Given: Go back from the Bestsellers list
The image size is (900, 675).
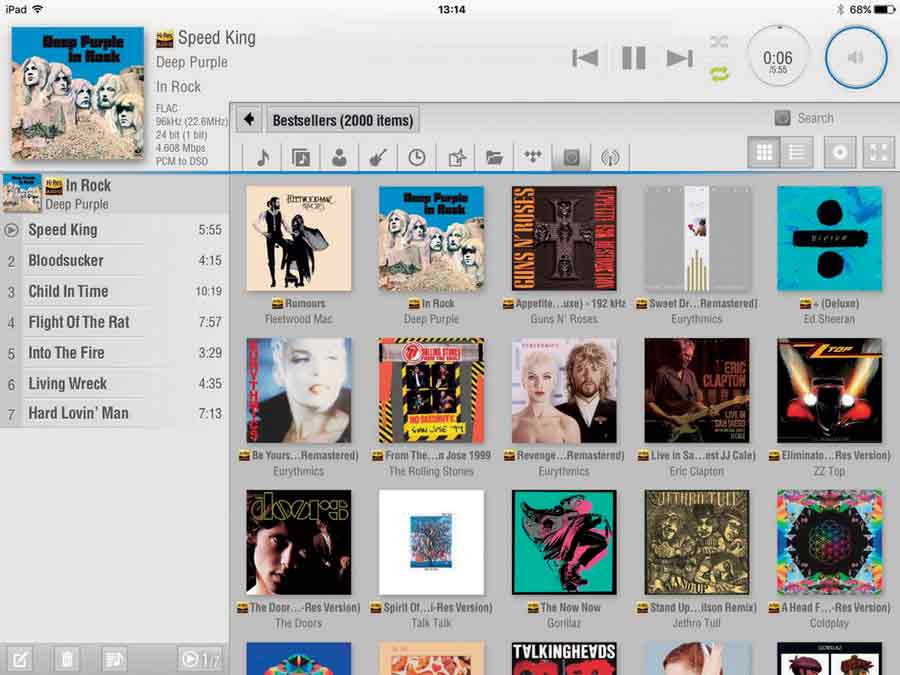Looking at the screenshot, I should [x=249, y=119].
